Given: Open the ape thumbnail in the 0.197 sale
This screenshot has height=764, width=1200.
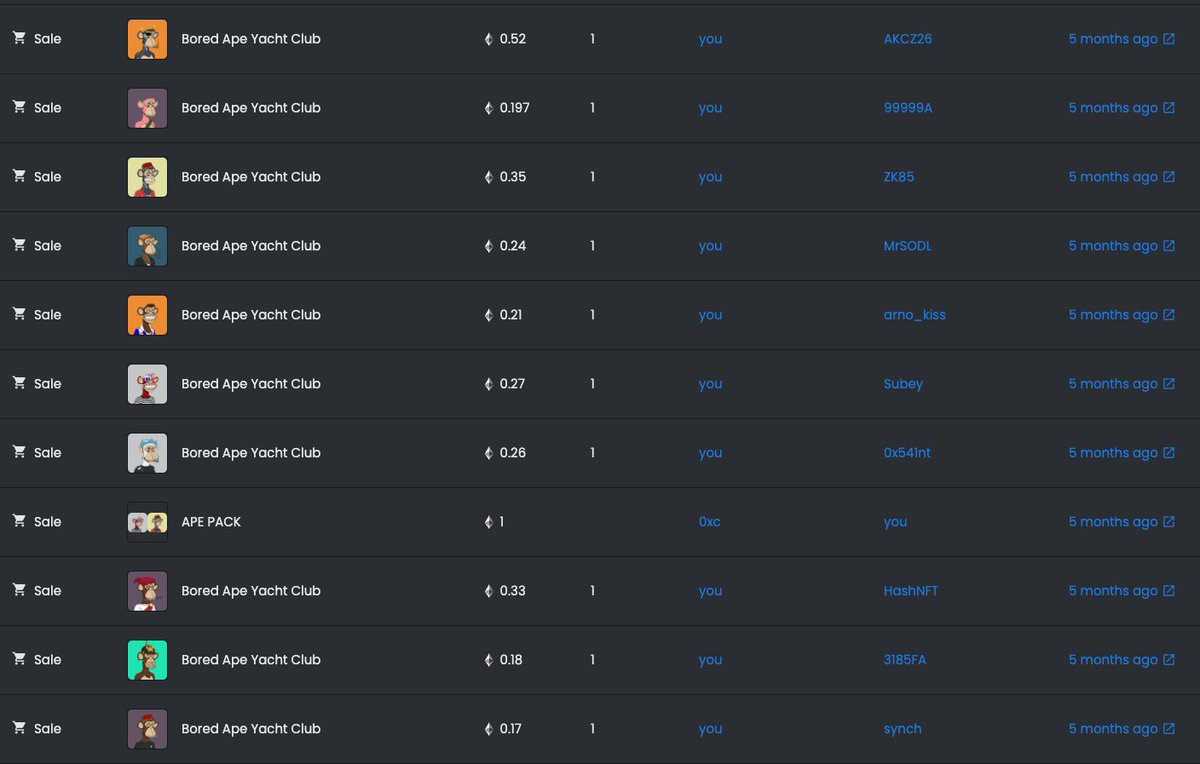Looking at the screenshot, I should pos(147,108).
